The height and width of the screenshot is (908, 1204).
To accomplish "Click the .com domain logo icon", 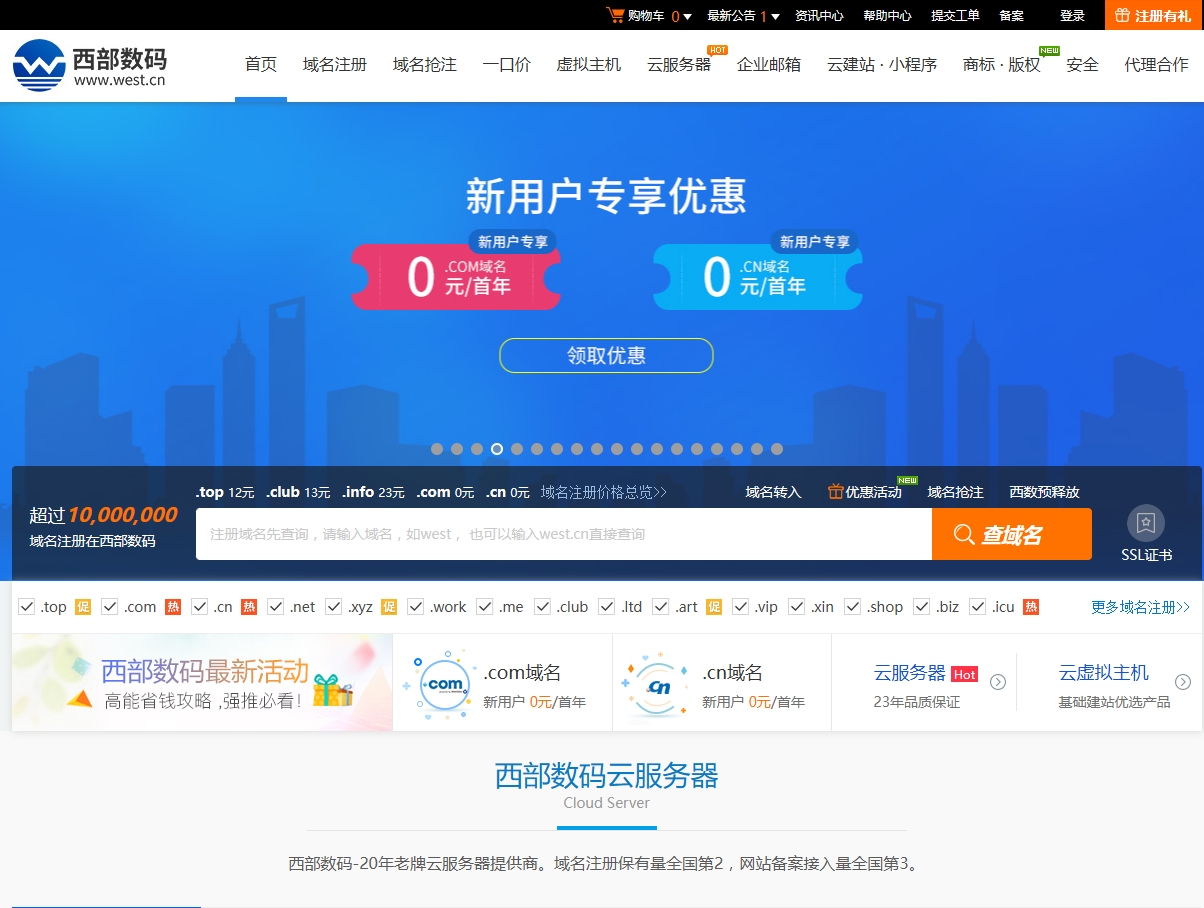I will pos(441,685).
